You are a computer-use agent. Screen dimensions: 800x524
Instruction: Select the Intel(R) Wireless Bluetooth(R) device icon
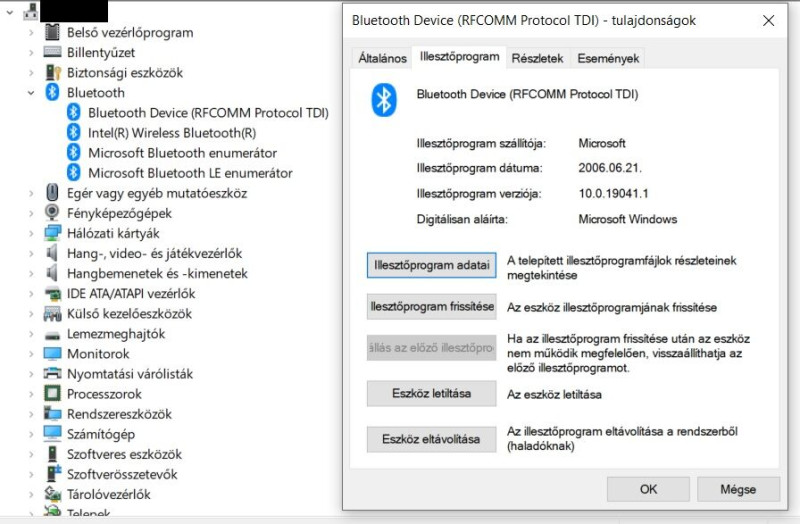[73, 133]
